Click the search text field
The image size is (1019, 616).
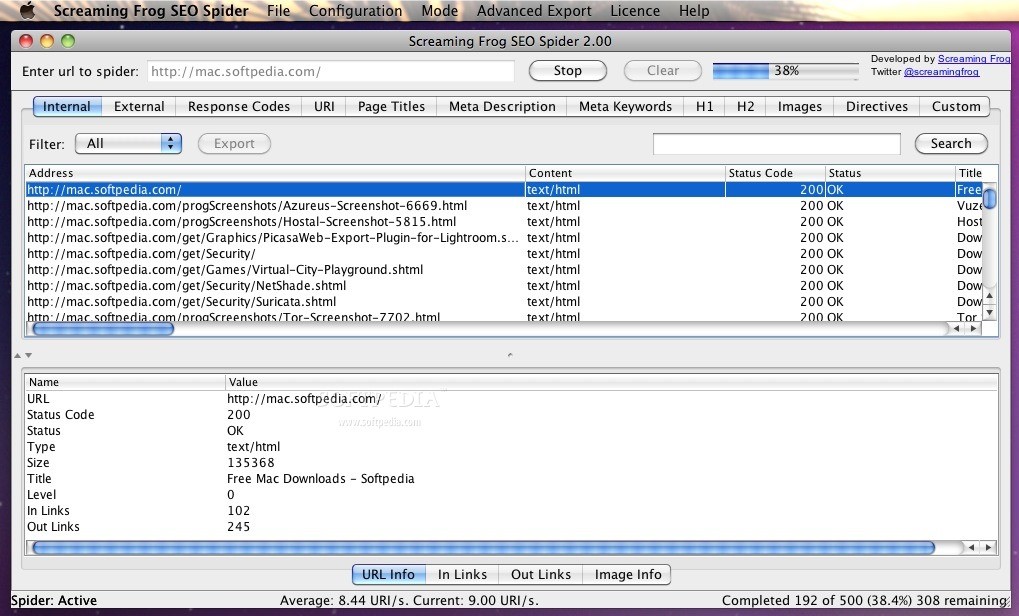[x=777, y=144]
